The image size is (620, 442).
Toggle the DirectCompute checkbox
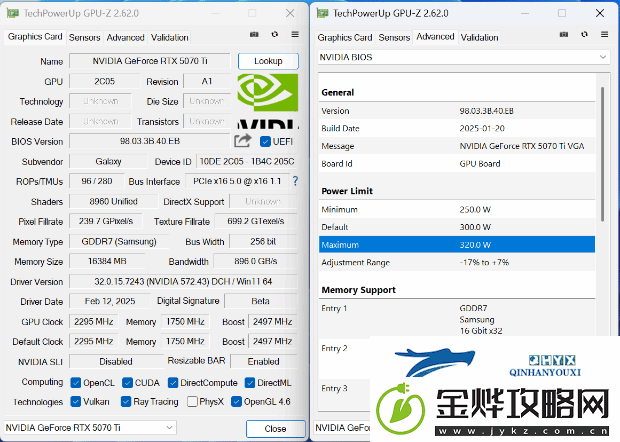tap(173, 383)
